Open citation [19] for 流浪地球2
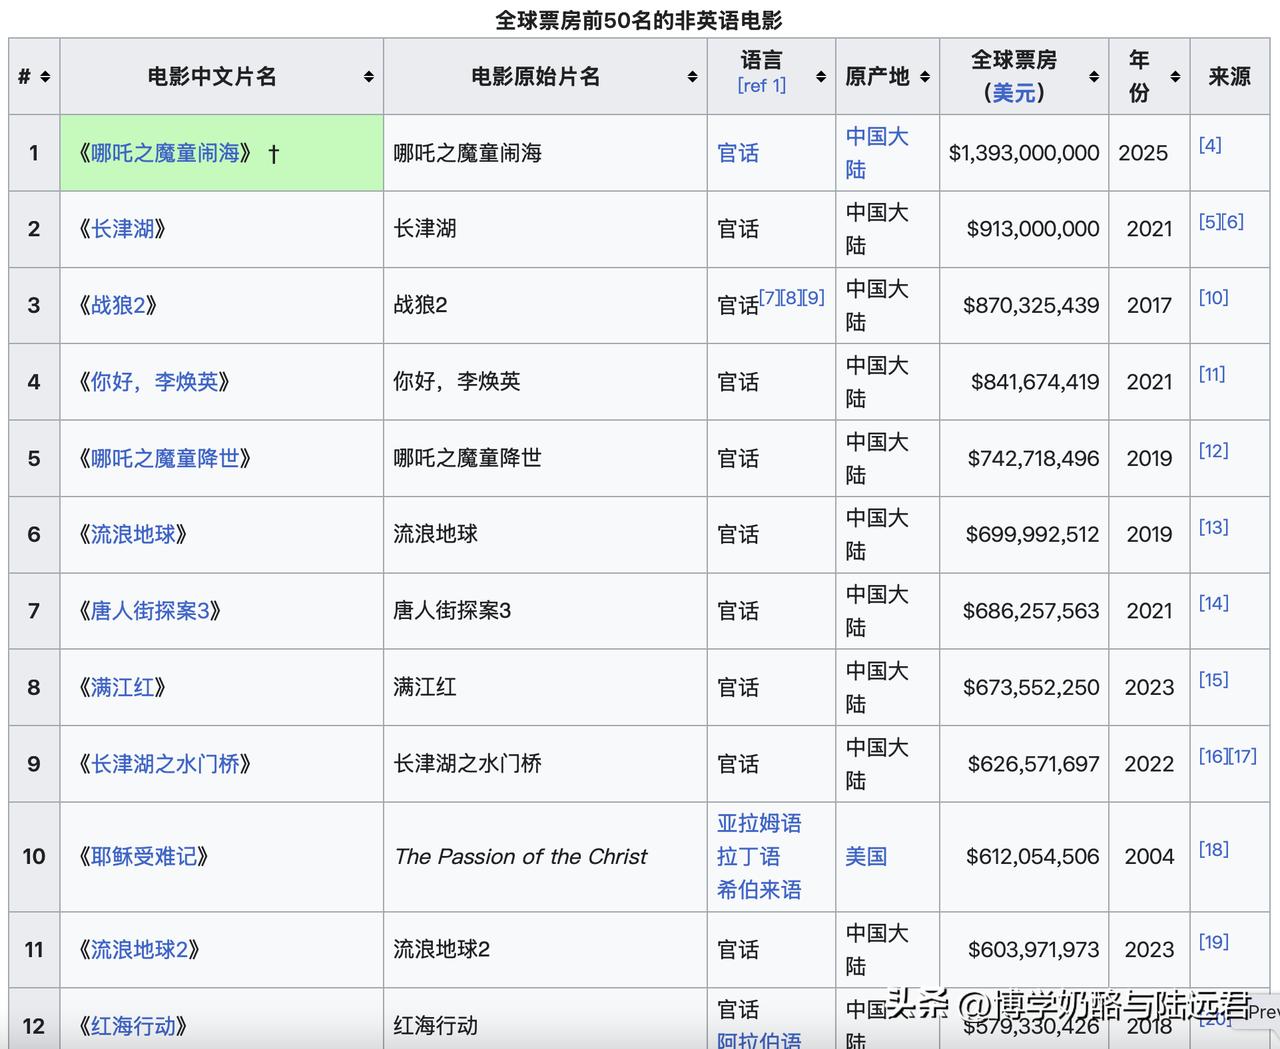The image size is (1280, 1049). tap(1214, 942)
